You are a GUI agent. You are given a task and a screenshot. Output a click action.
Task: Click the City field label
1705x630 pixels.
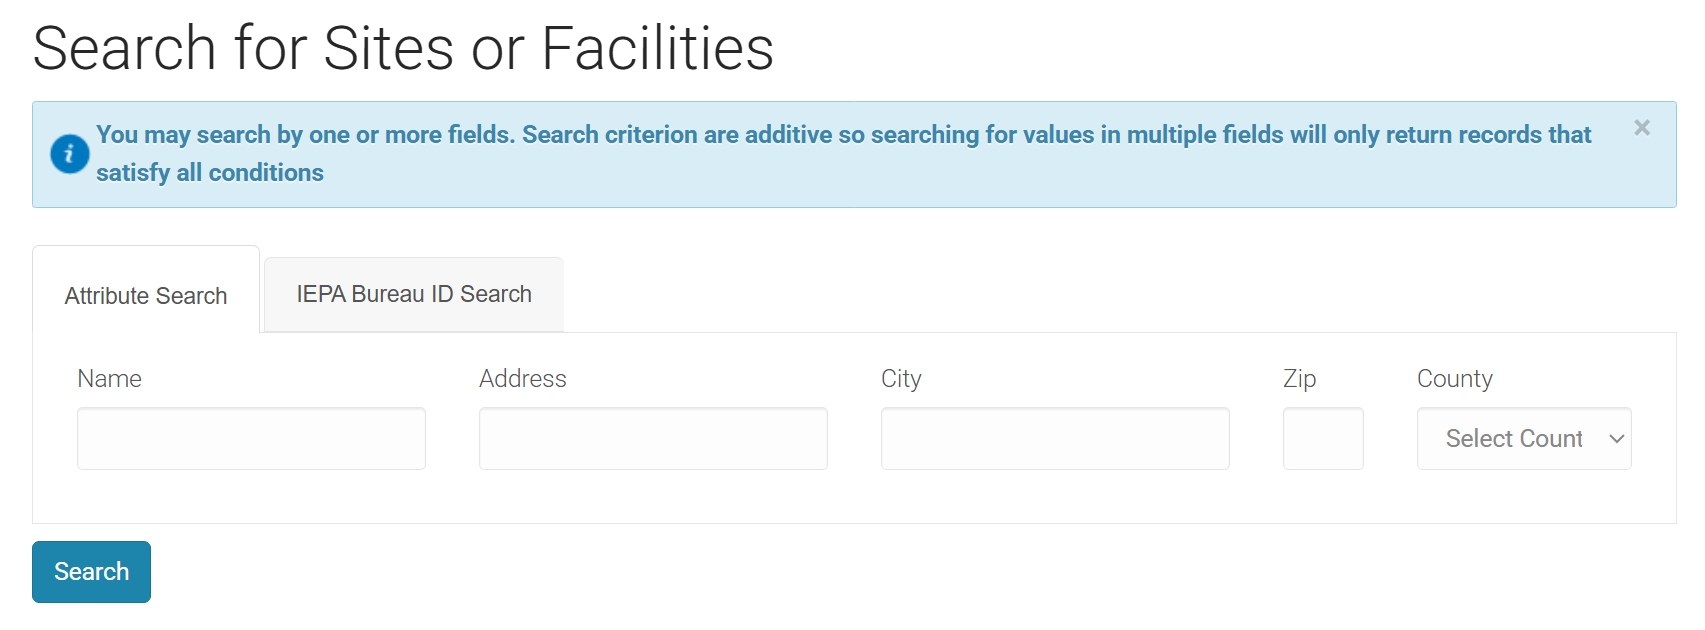(x=901, y=379)
